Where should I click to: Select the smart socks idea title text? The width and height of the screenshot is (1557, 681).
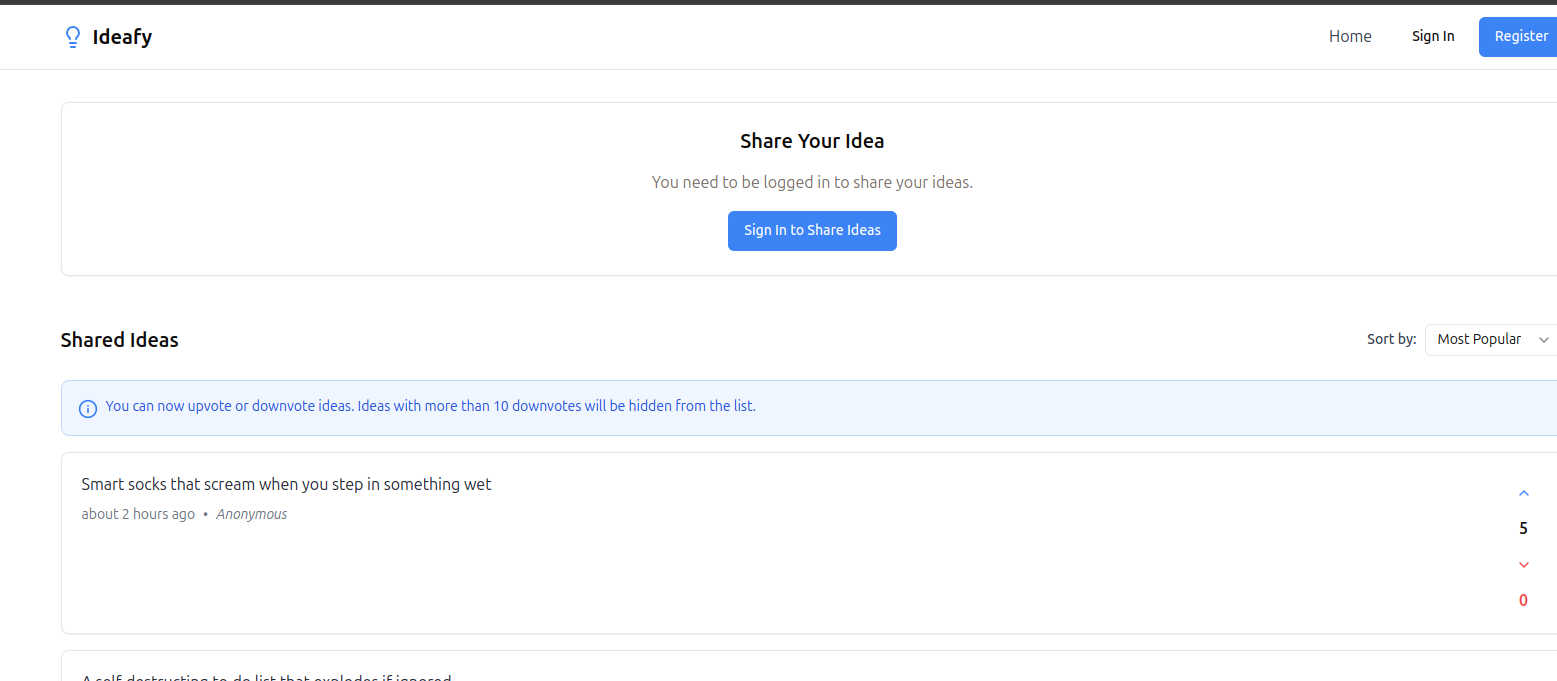(x=286, y=485)
